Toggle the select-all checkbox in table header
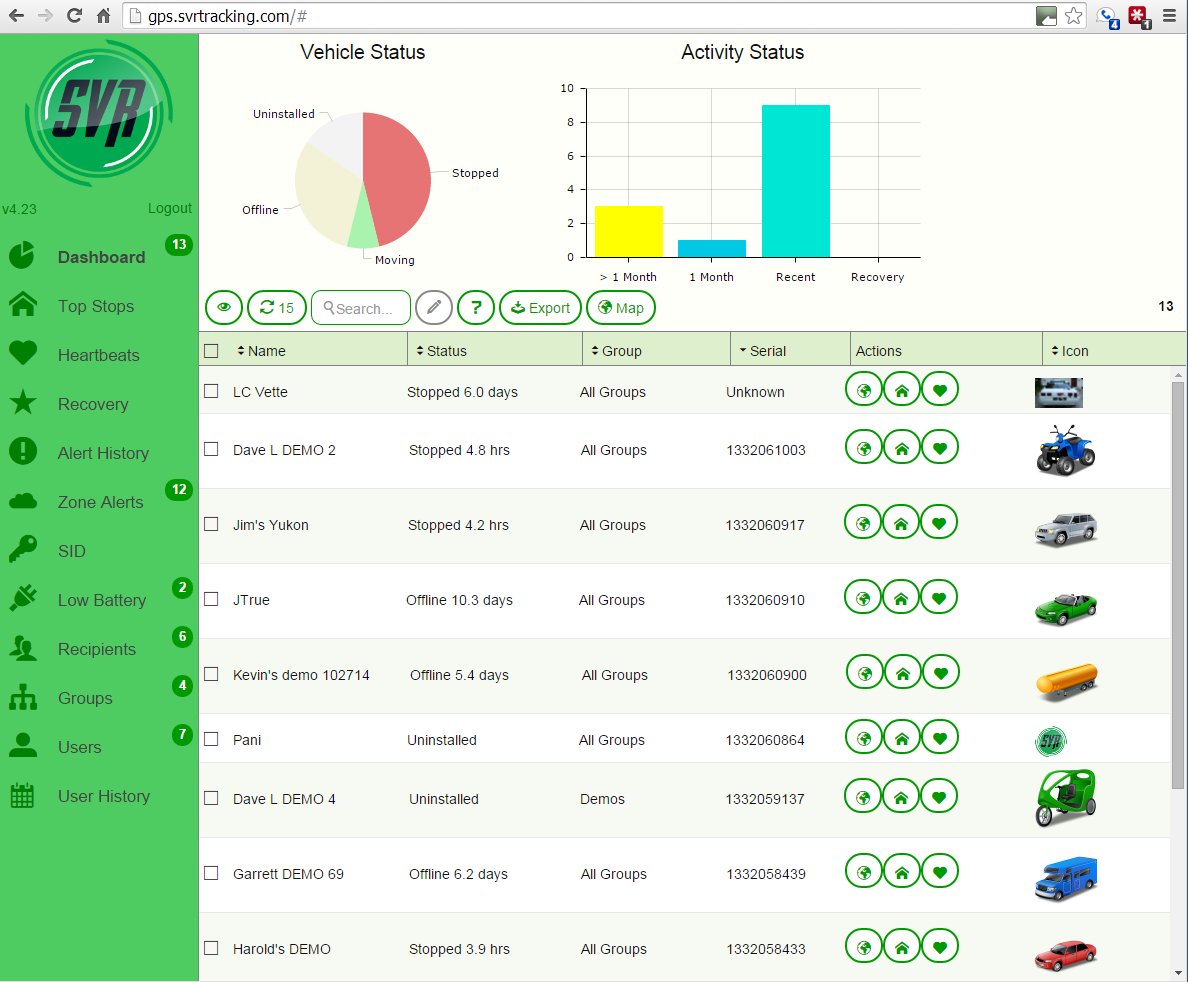 211,351
